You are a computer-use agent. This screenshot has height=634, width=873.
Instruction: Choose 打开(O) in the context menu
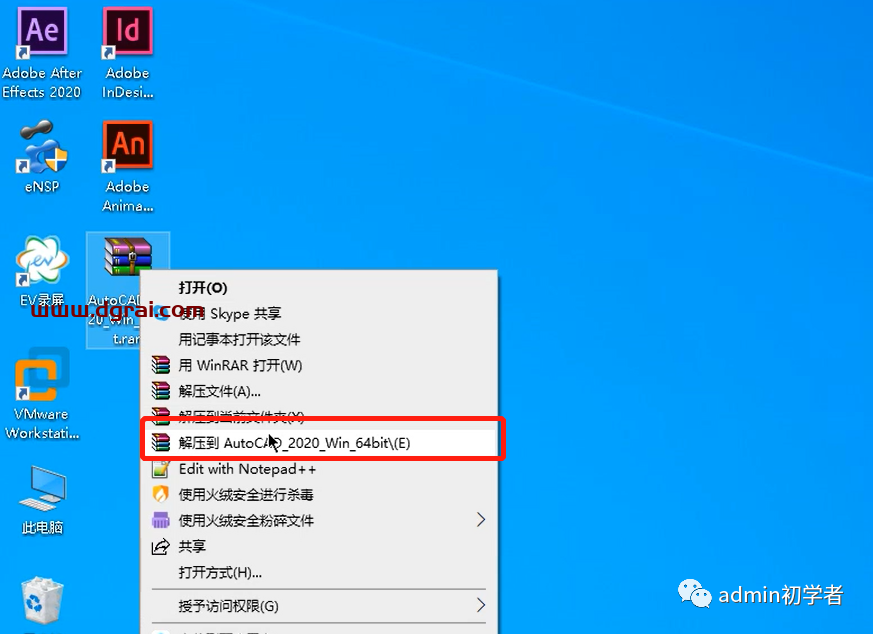[x=318, y=288]
